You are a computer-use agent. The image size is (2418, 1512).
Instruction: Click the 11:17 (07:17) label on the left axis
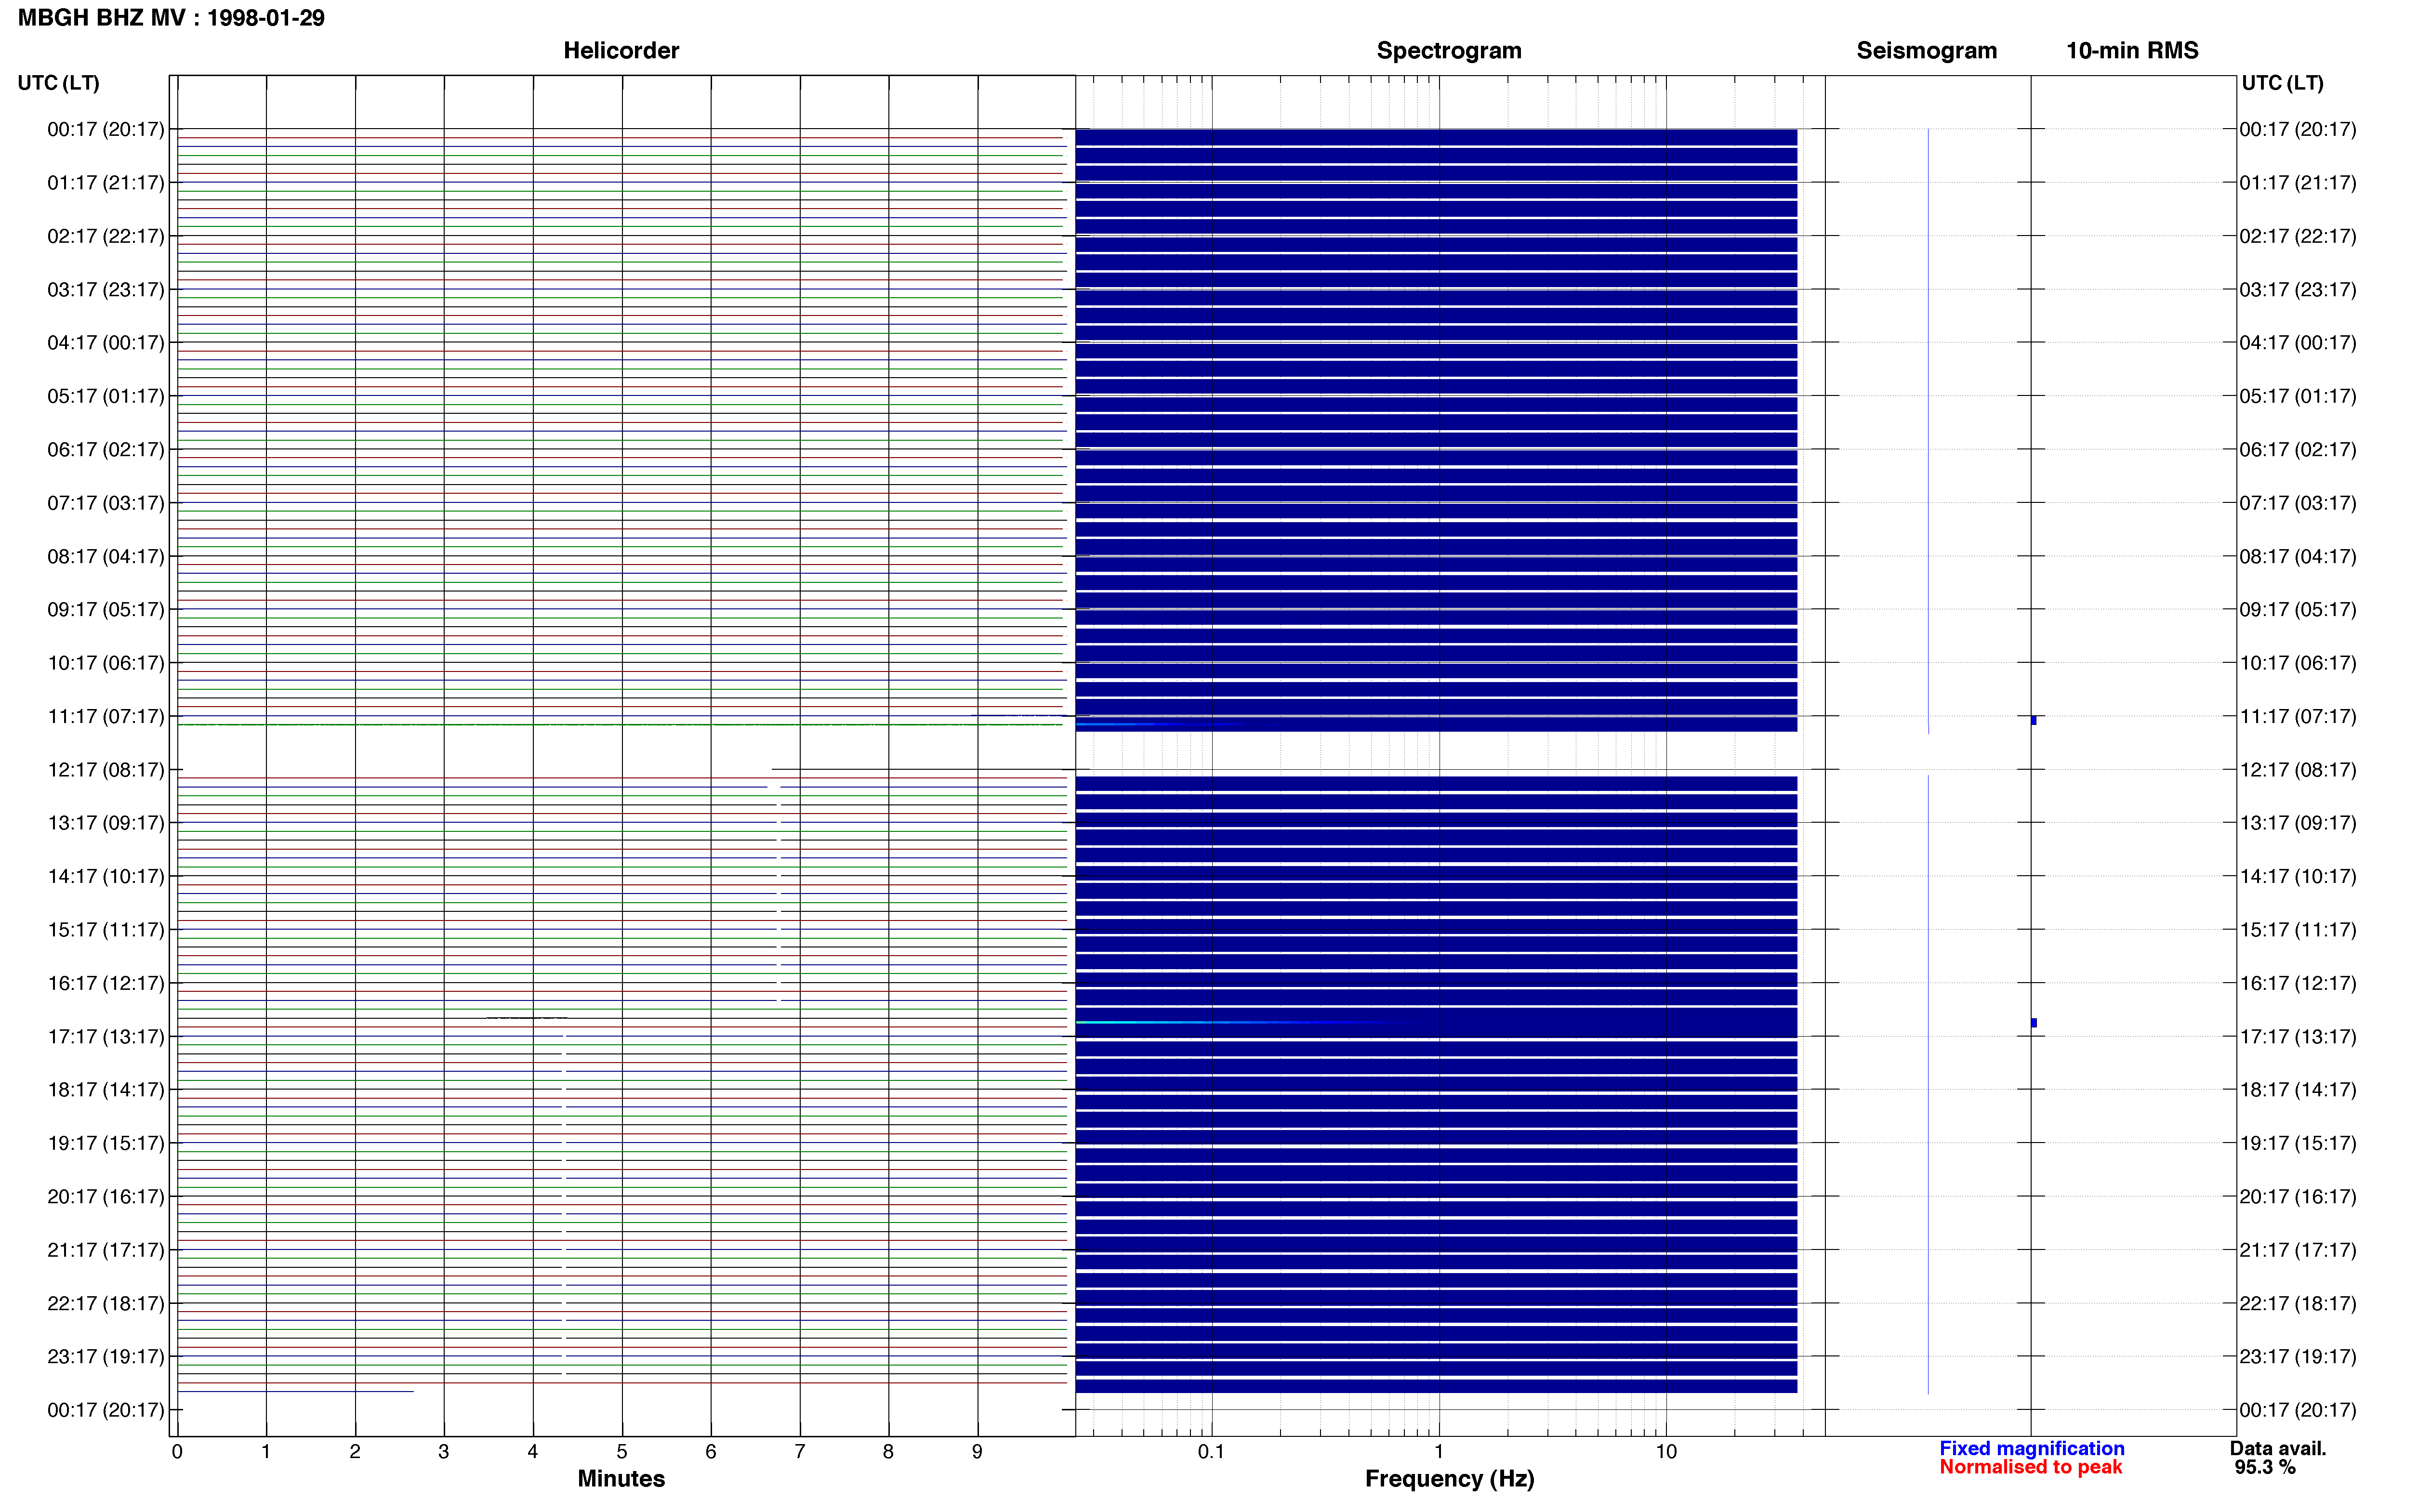106,716
